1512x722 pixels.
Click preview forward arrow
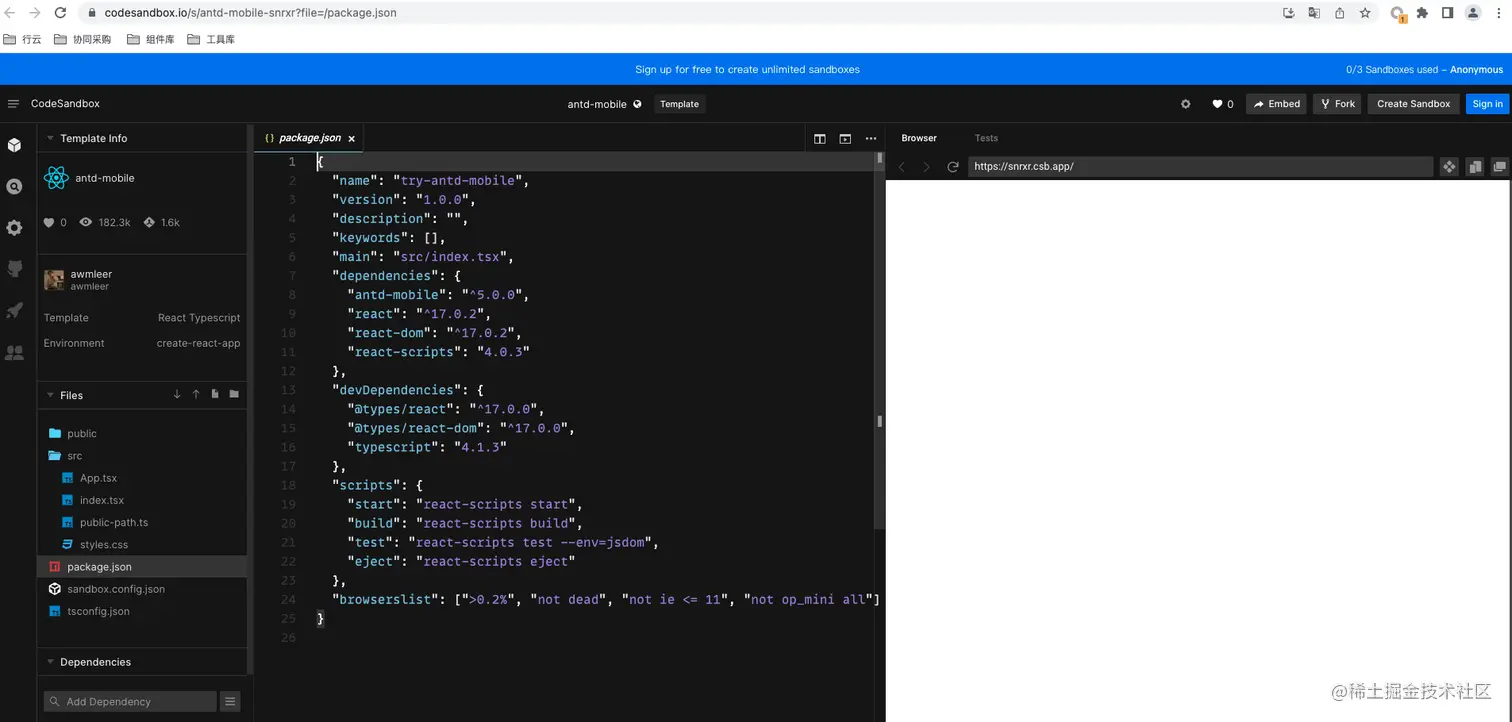(926, 167)
